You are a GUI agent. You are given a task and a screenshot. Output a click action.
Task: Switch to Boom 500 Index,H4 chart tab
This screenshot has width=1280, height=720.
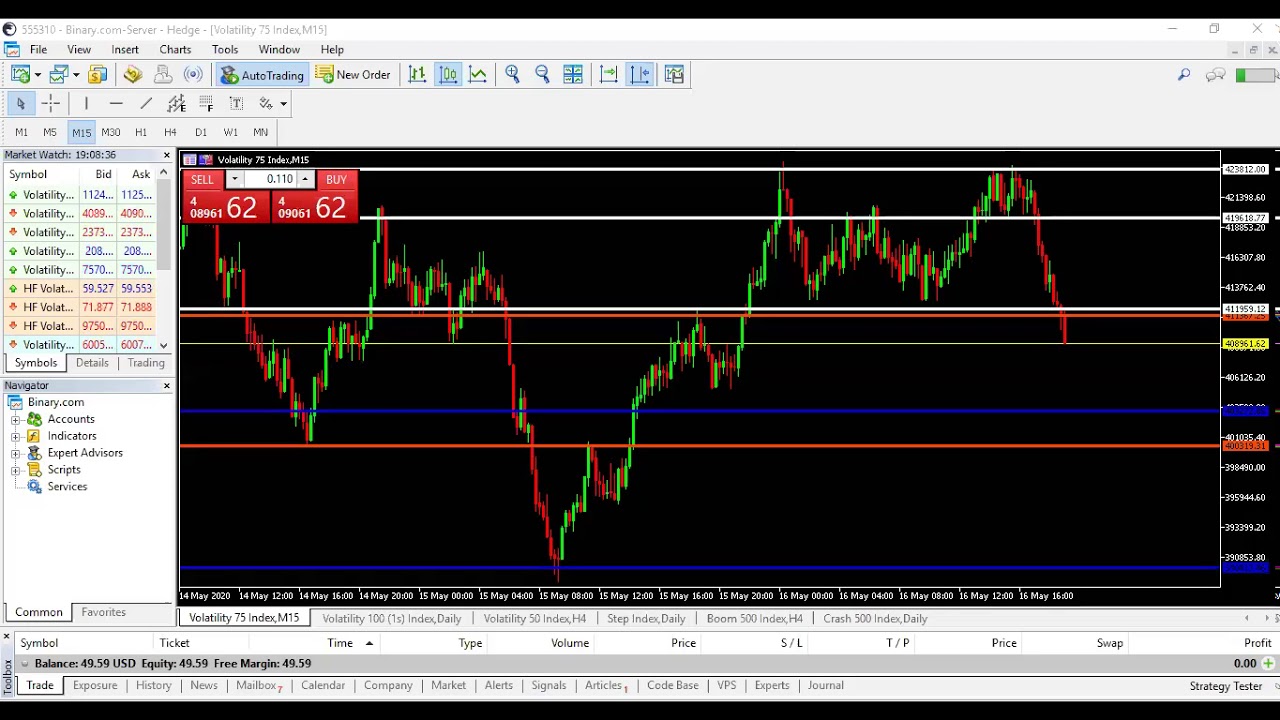coord(755,618)
